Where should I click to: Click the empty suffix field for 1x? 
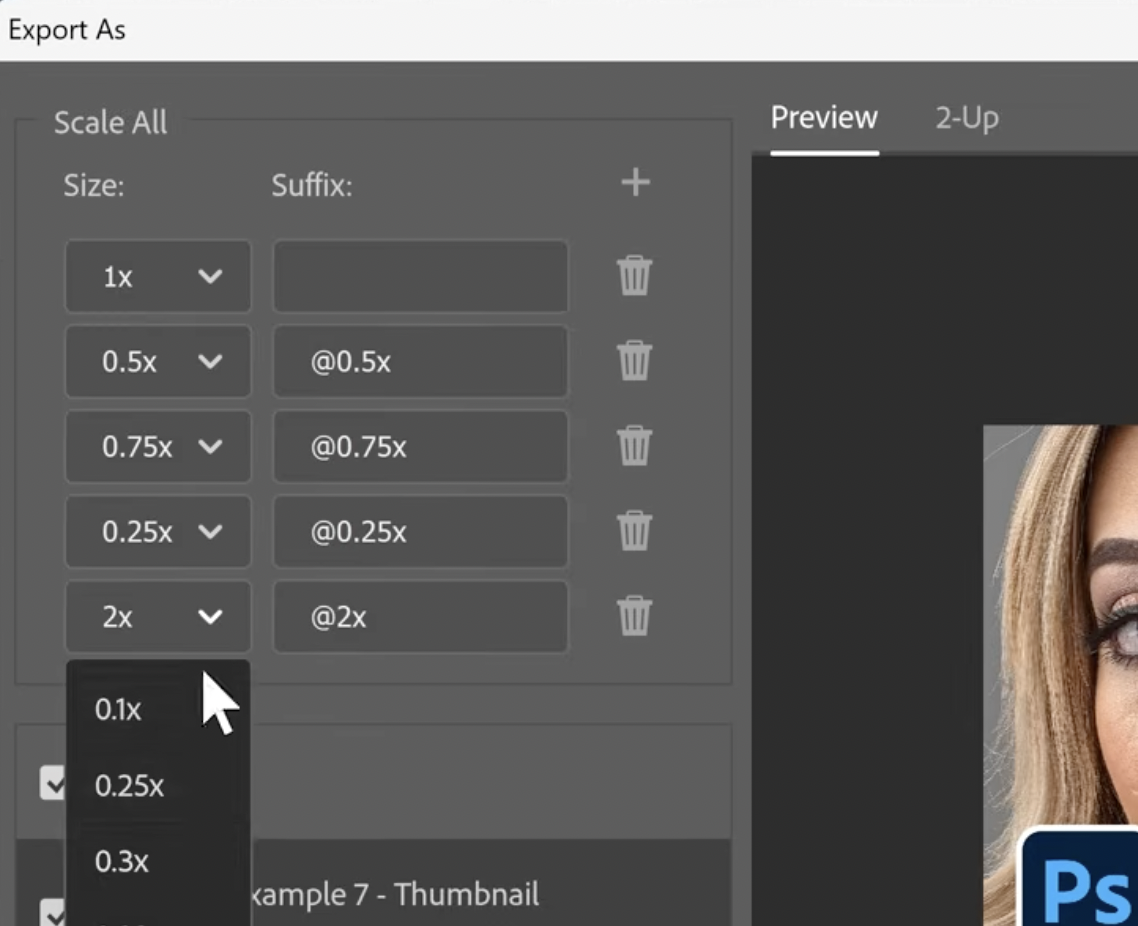[420, 277]
